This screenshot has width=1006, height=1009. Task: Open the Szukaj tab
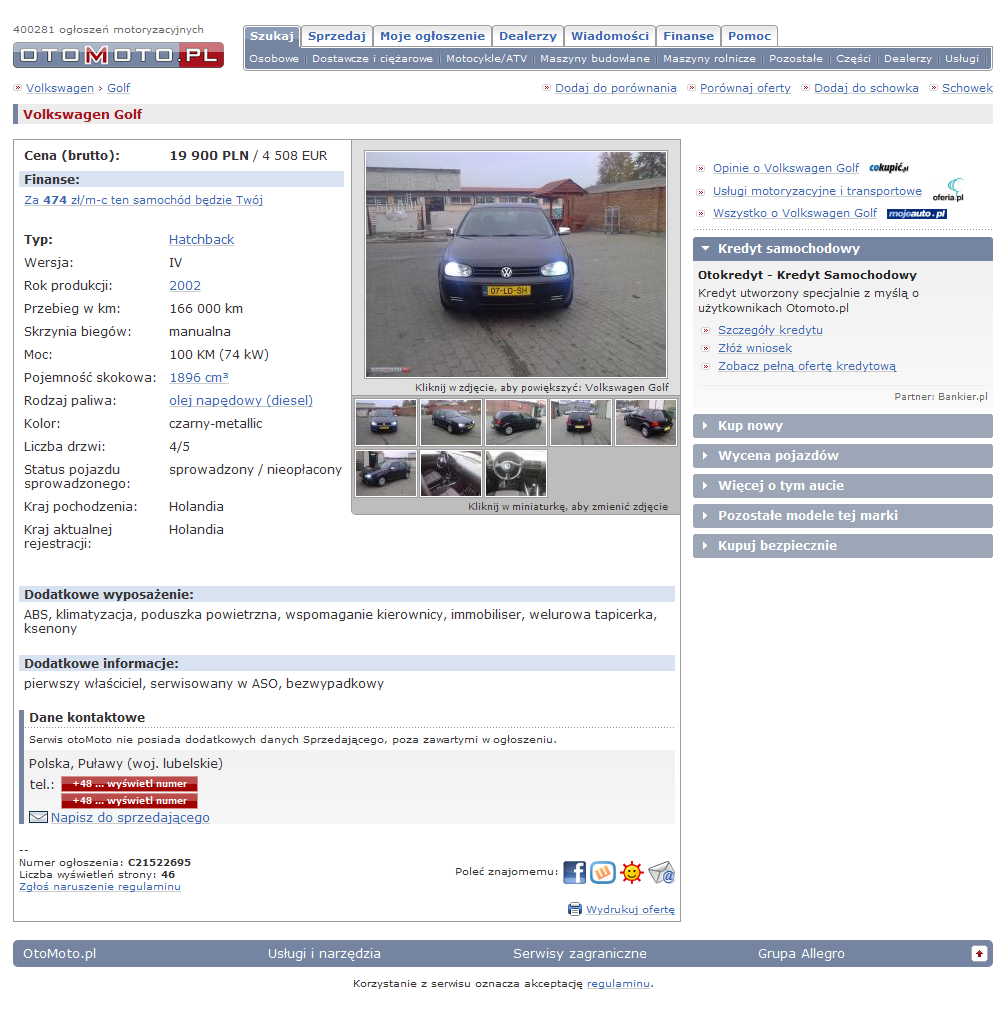pyautogui.click(x=272, y=36)
